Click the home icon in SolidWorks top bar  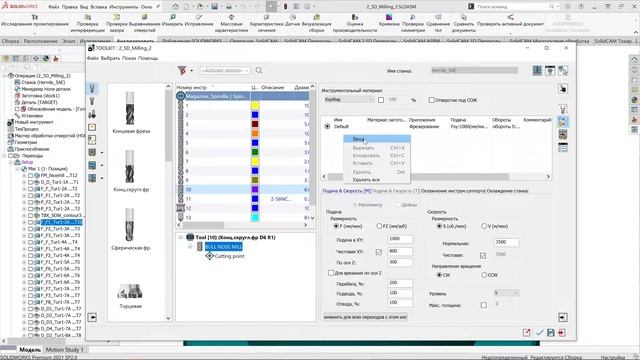(176, 7)
